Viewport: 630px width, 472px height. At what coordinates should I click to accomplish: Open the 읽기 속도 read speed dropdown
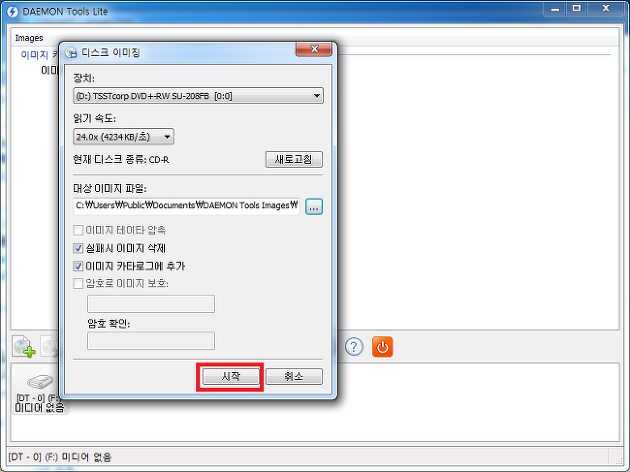pos(124,137)
